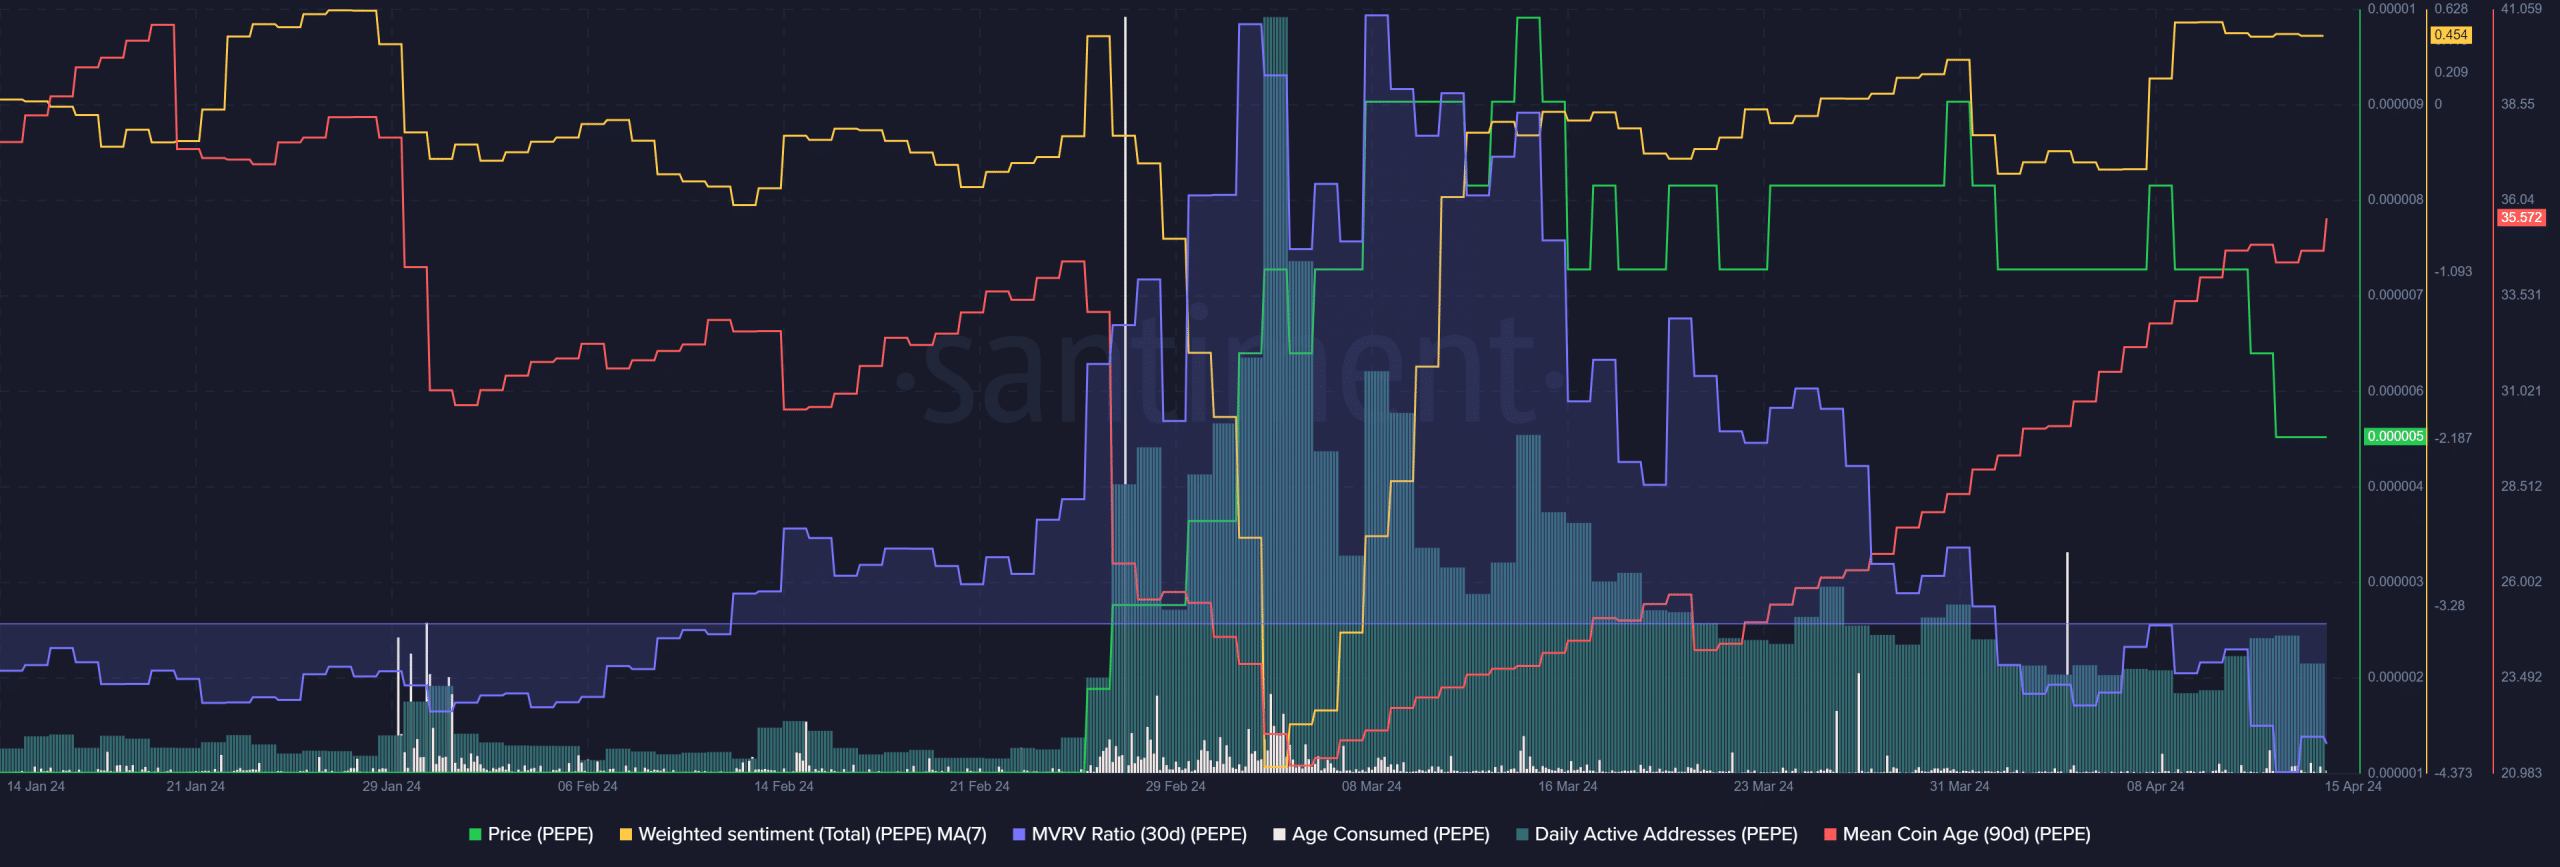The image size is (2560, 867).
Task: Click the 14 Jan 24 date label
Action: pos(36,786)
